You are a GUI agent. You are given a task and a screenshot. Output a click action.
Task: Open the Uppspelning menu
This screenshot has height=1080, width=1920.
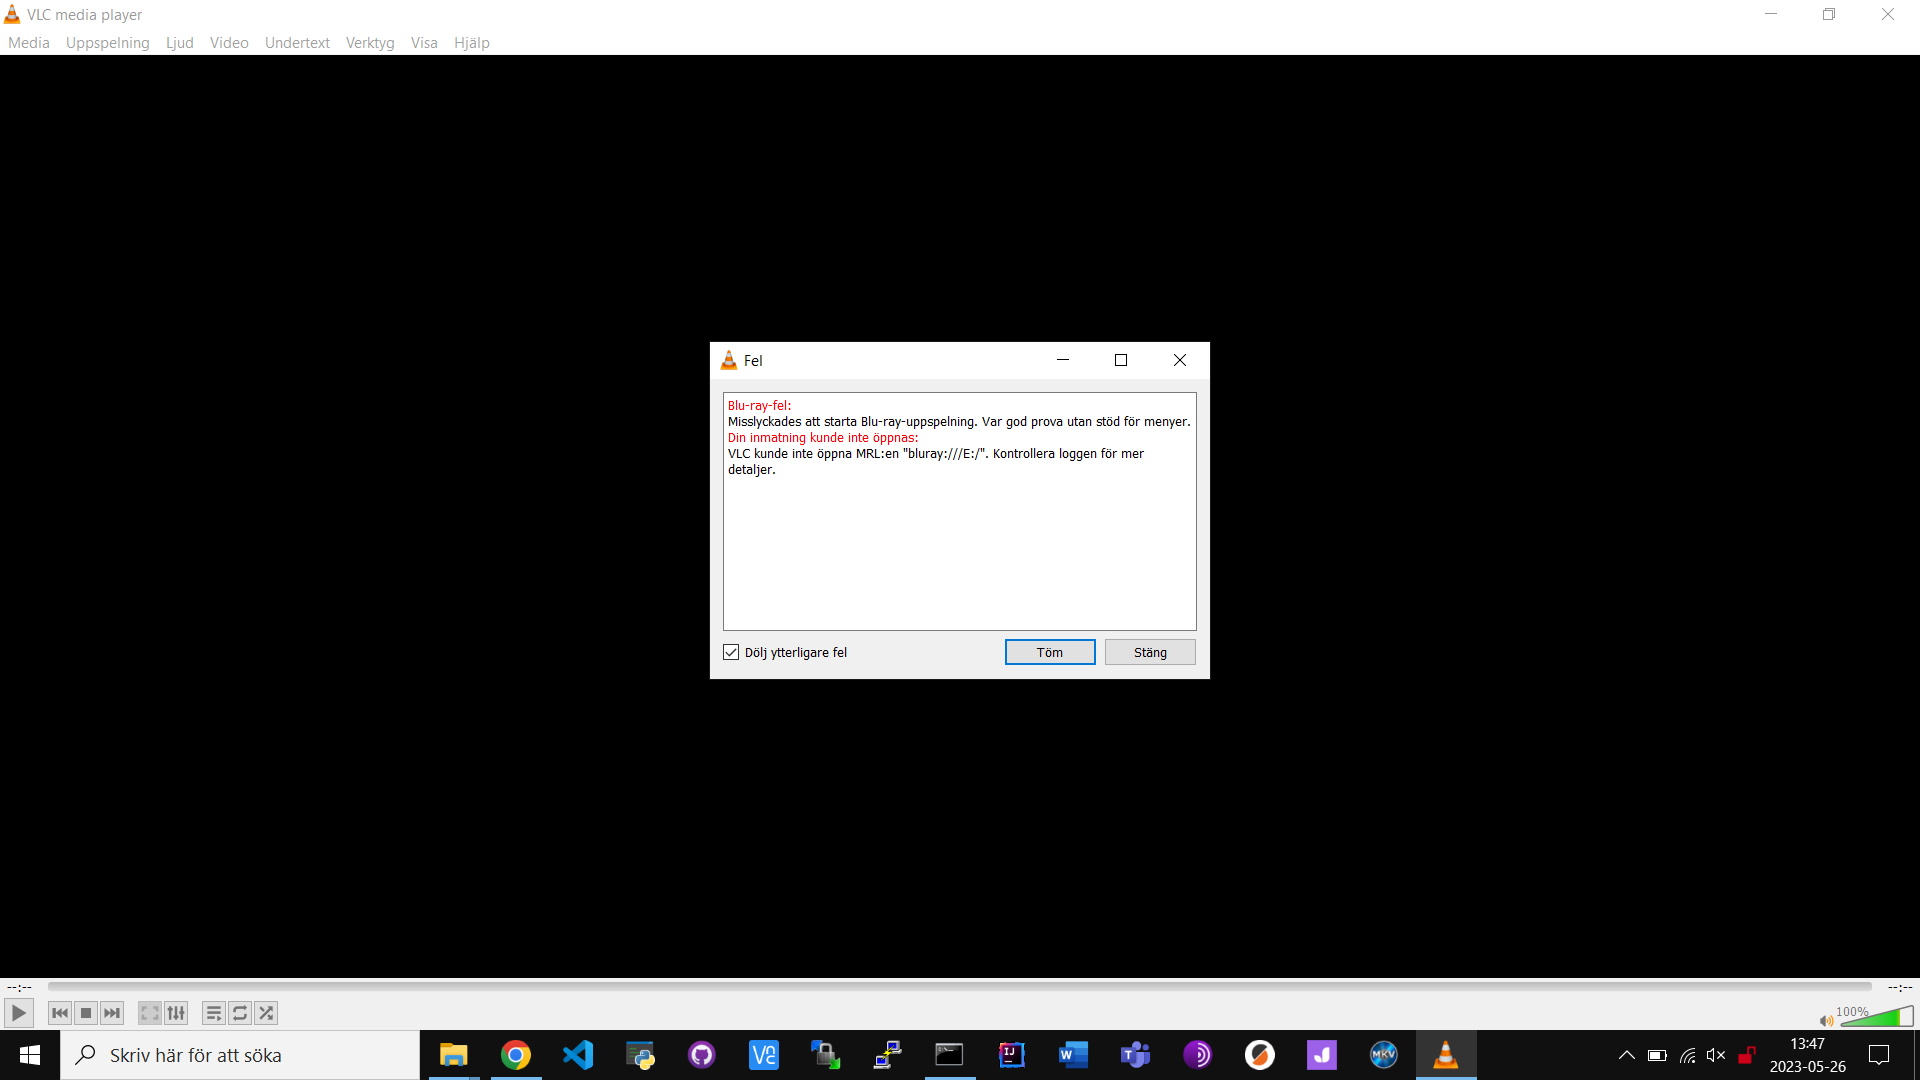[x=108, y=42]
